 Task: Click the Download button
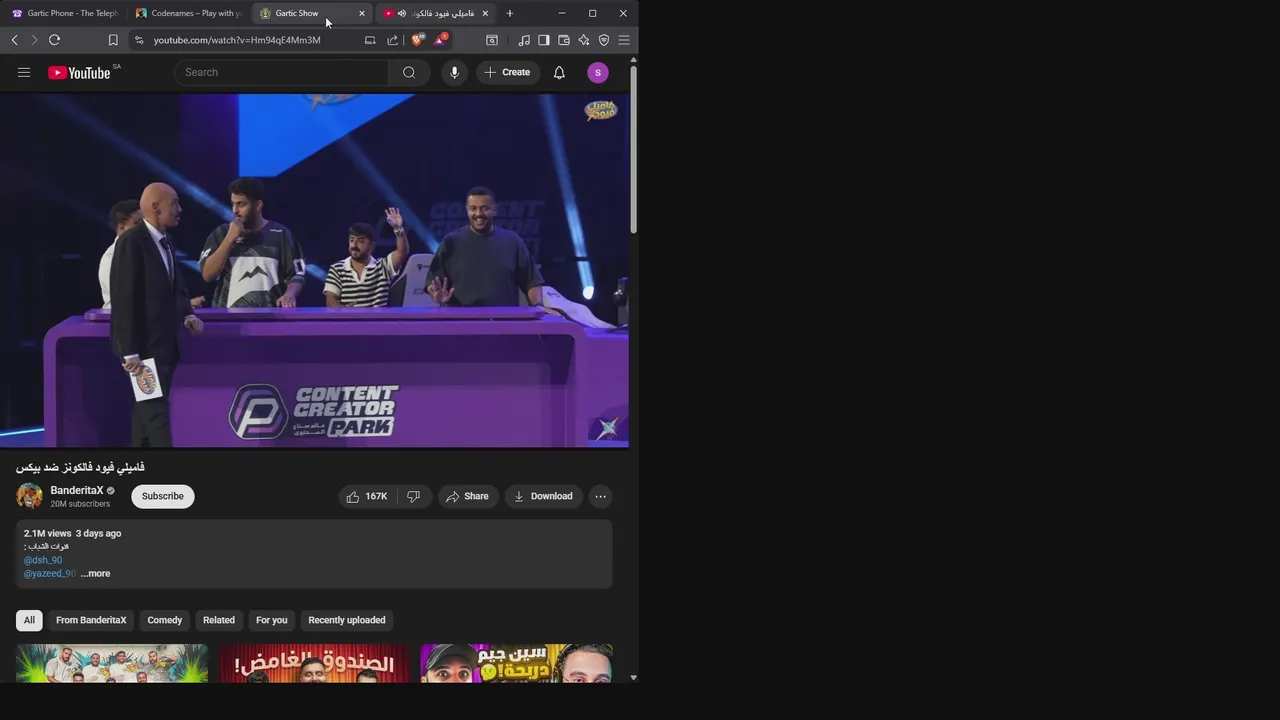(x=543, y=496)
